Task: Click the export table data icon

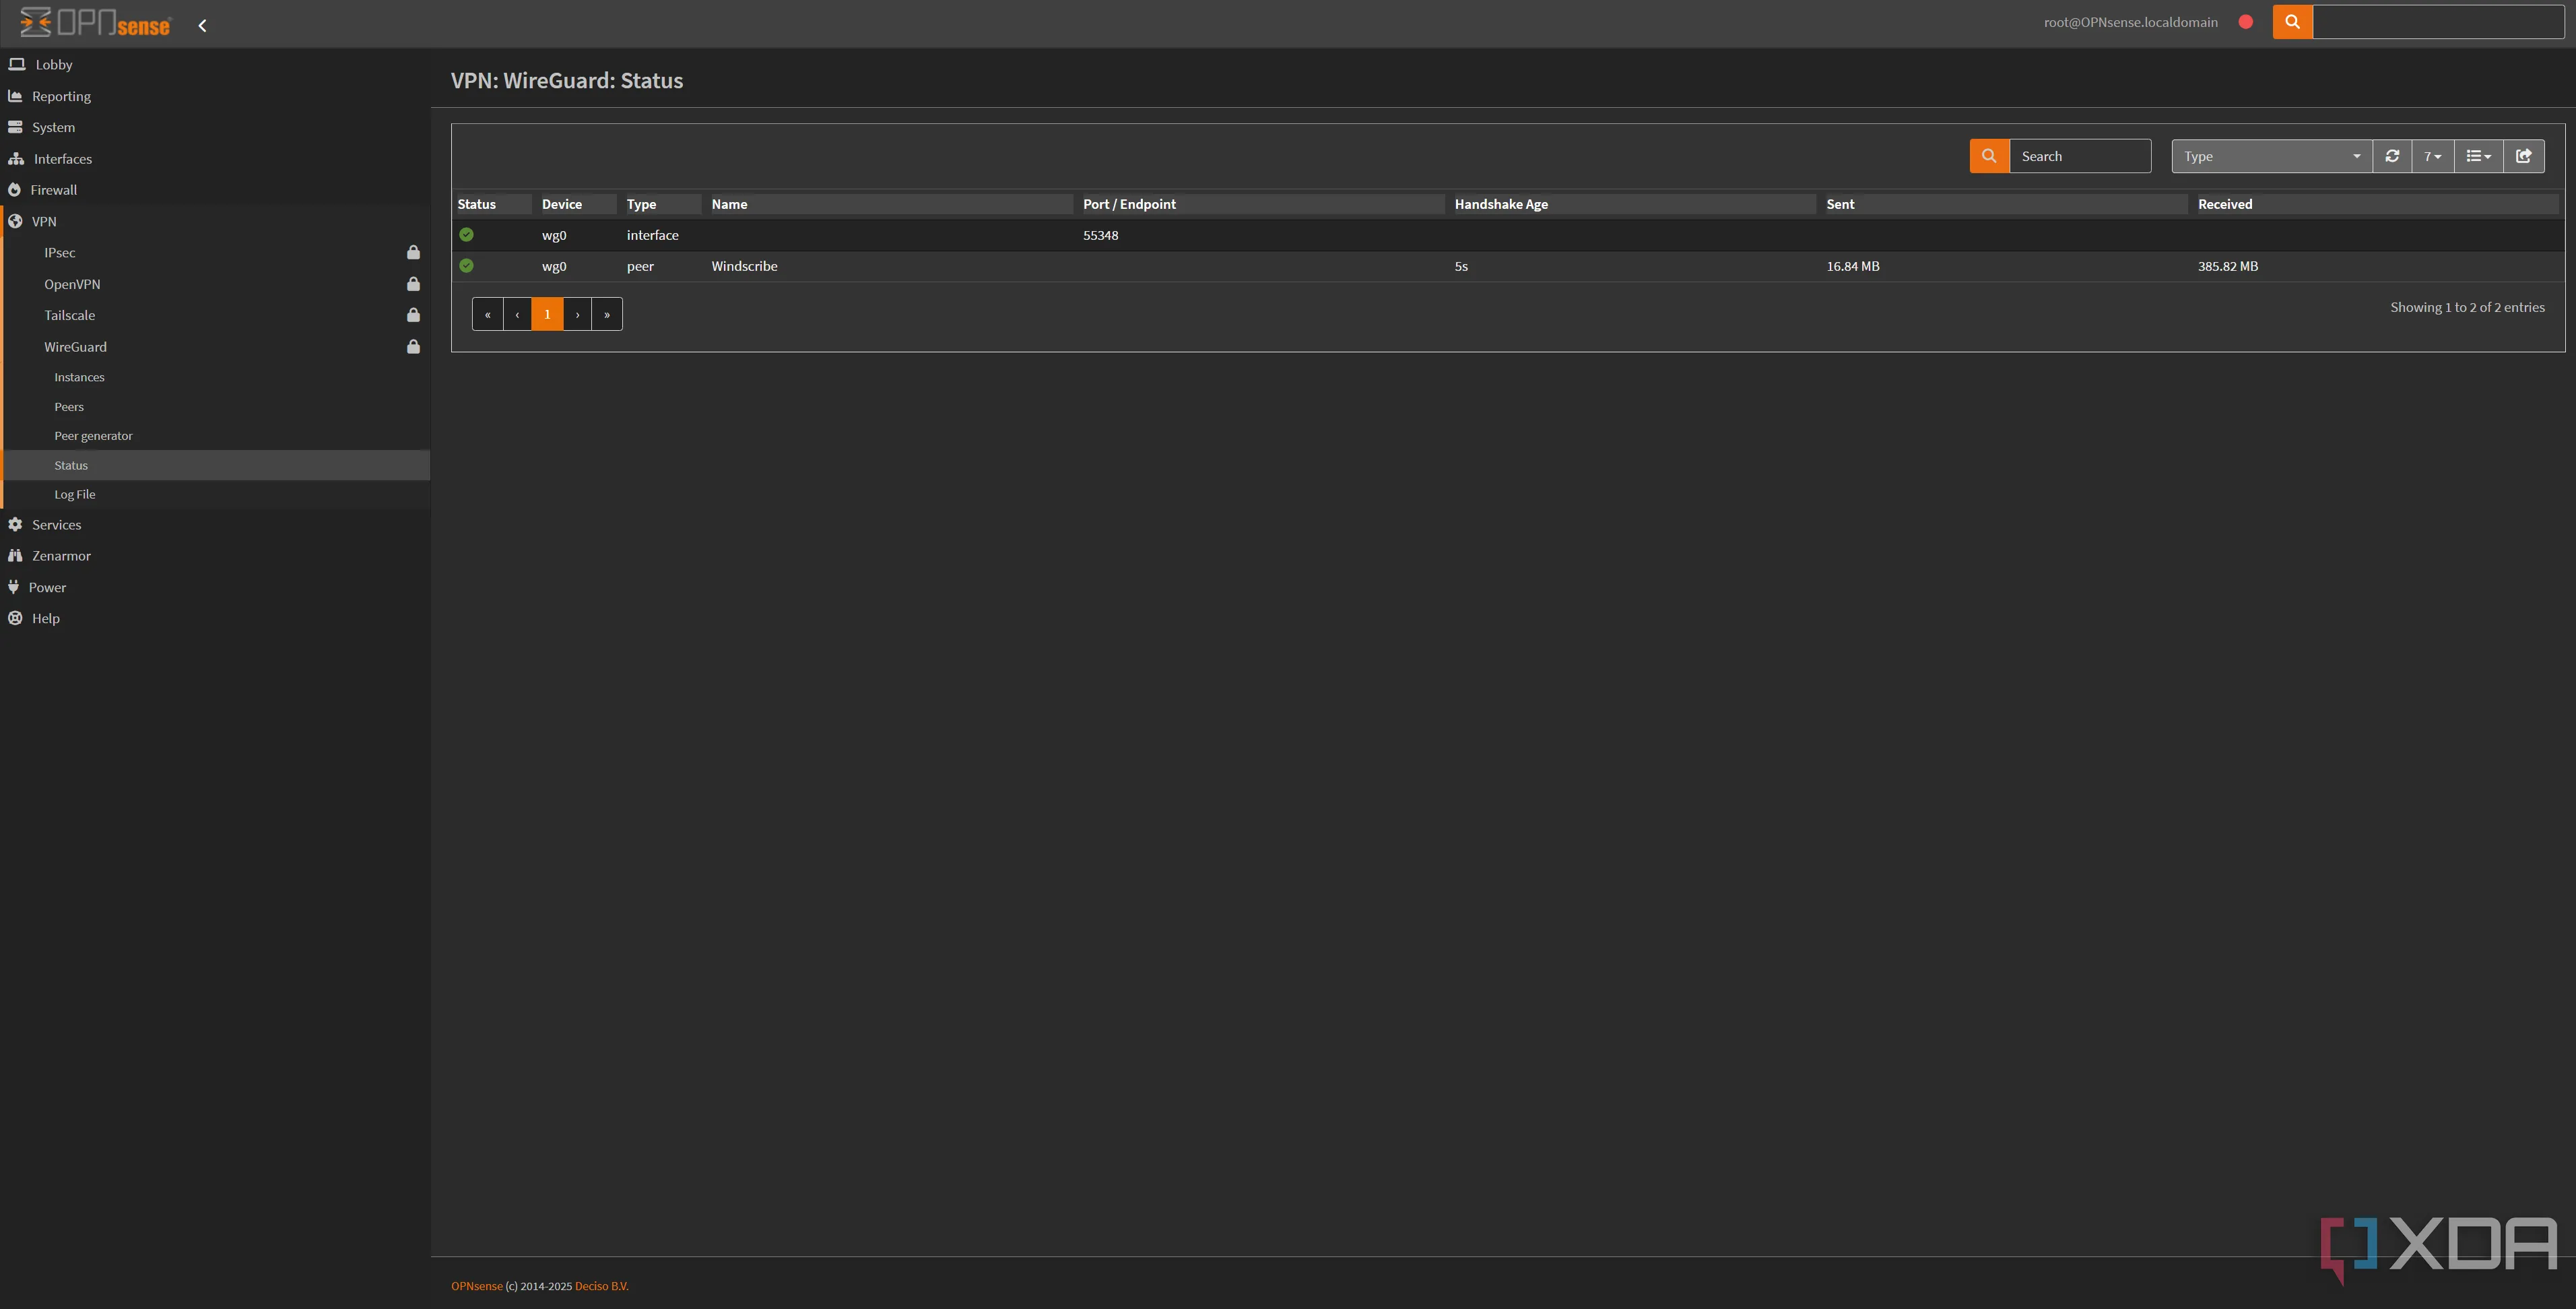Action: [2524, 156]
